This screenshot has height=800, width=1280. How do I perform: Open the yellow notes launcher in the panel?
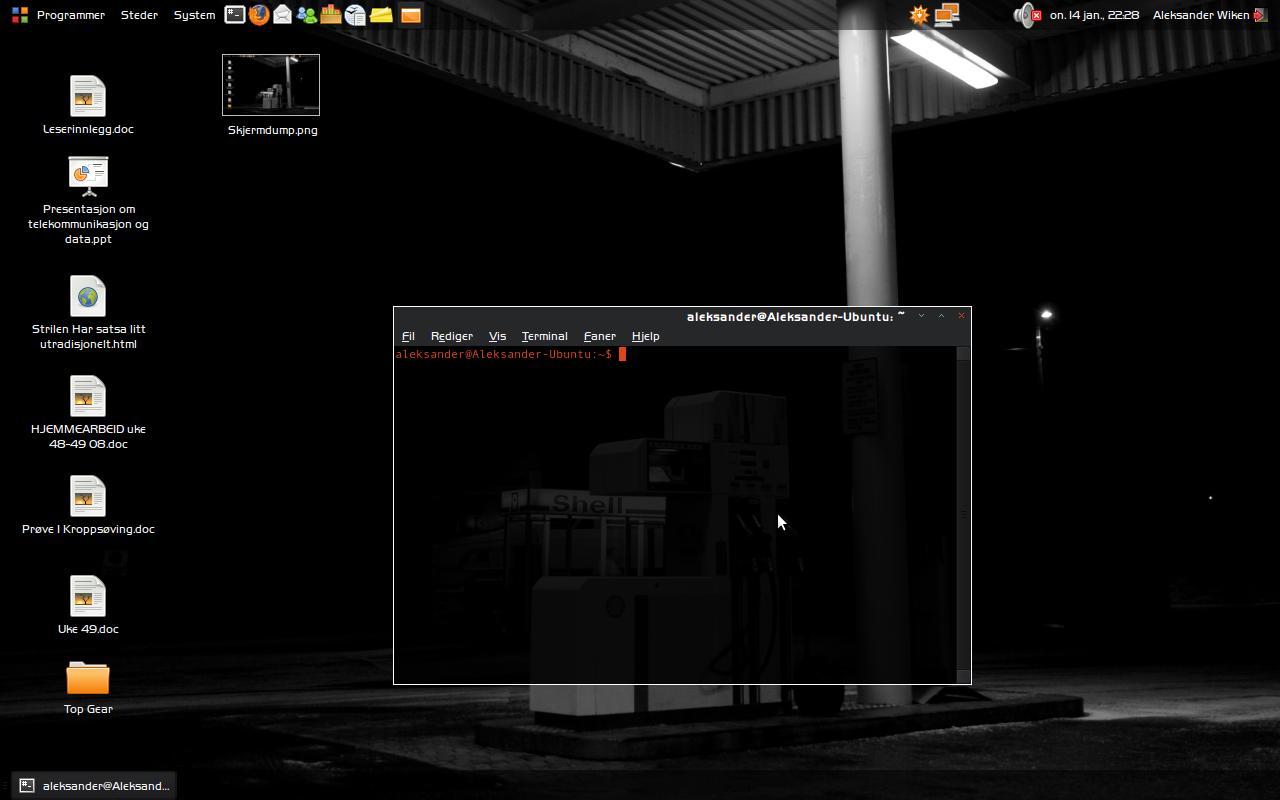pos(381,14)
